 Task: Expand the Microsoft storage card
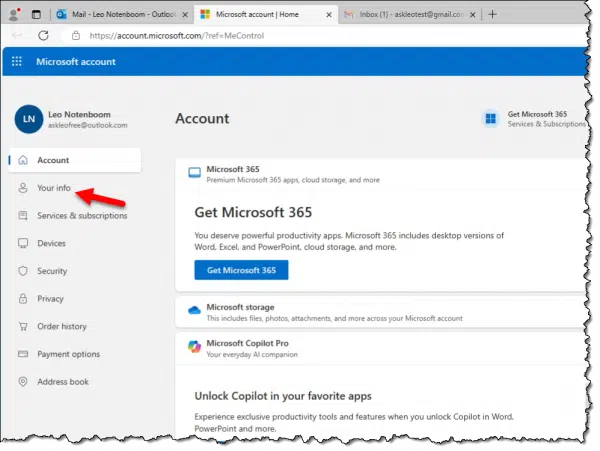[x=381, y=313]
